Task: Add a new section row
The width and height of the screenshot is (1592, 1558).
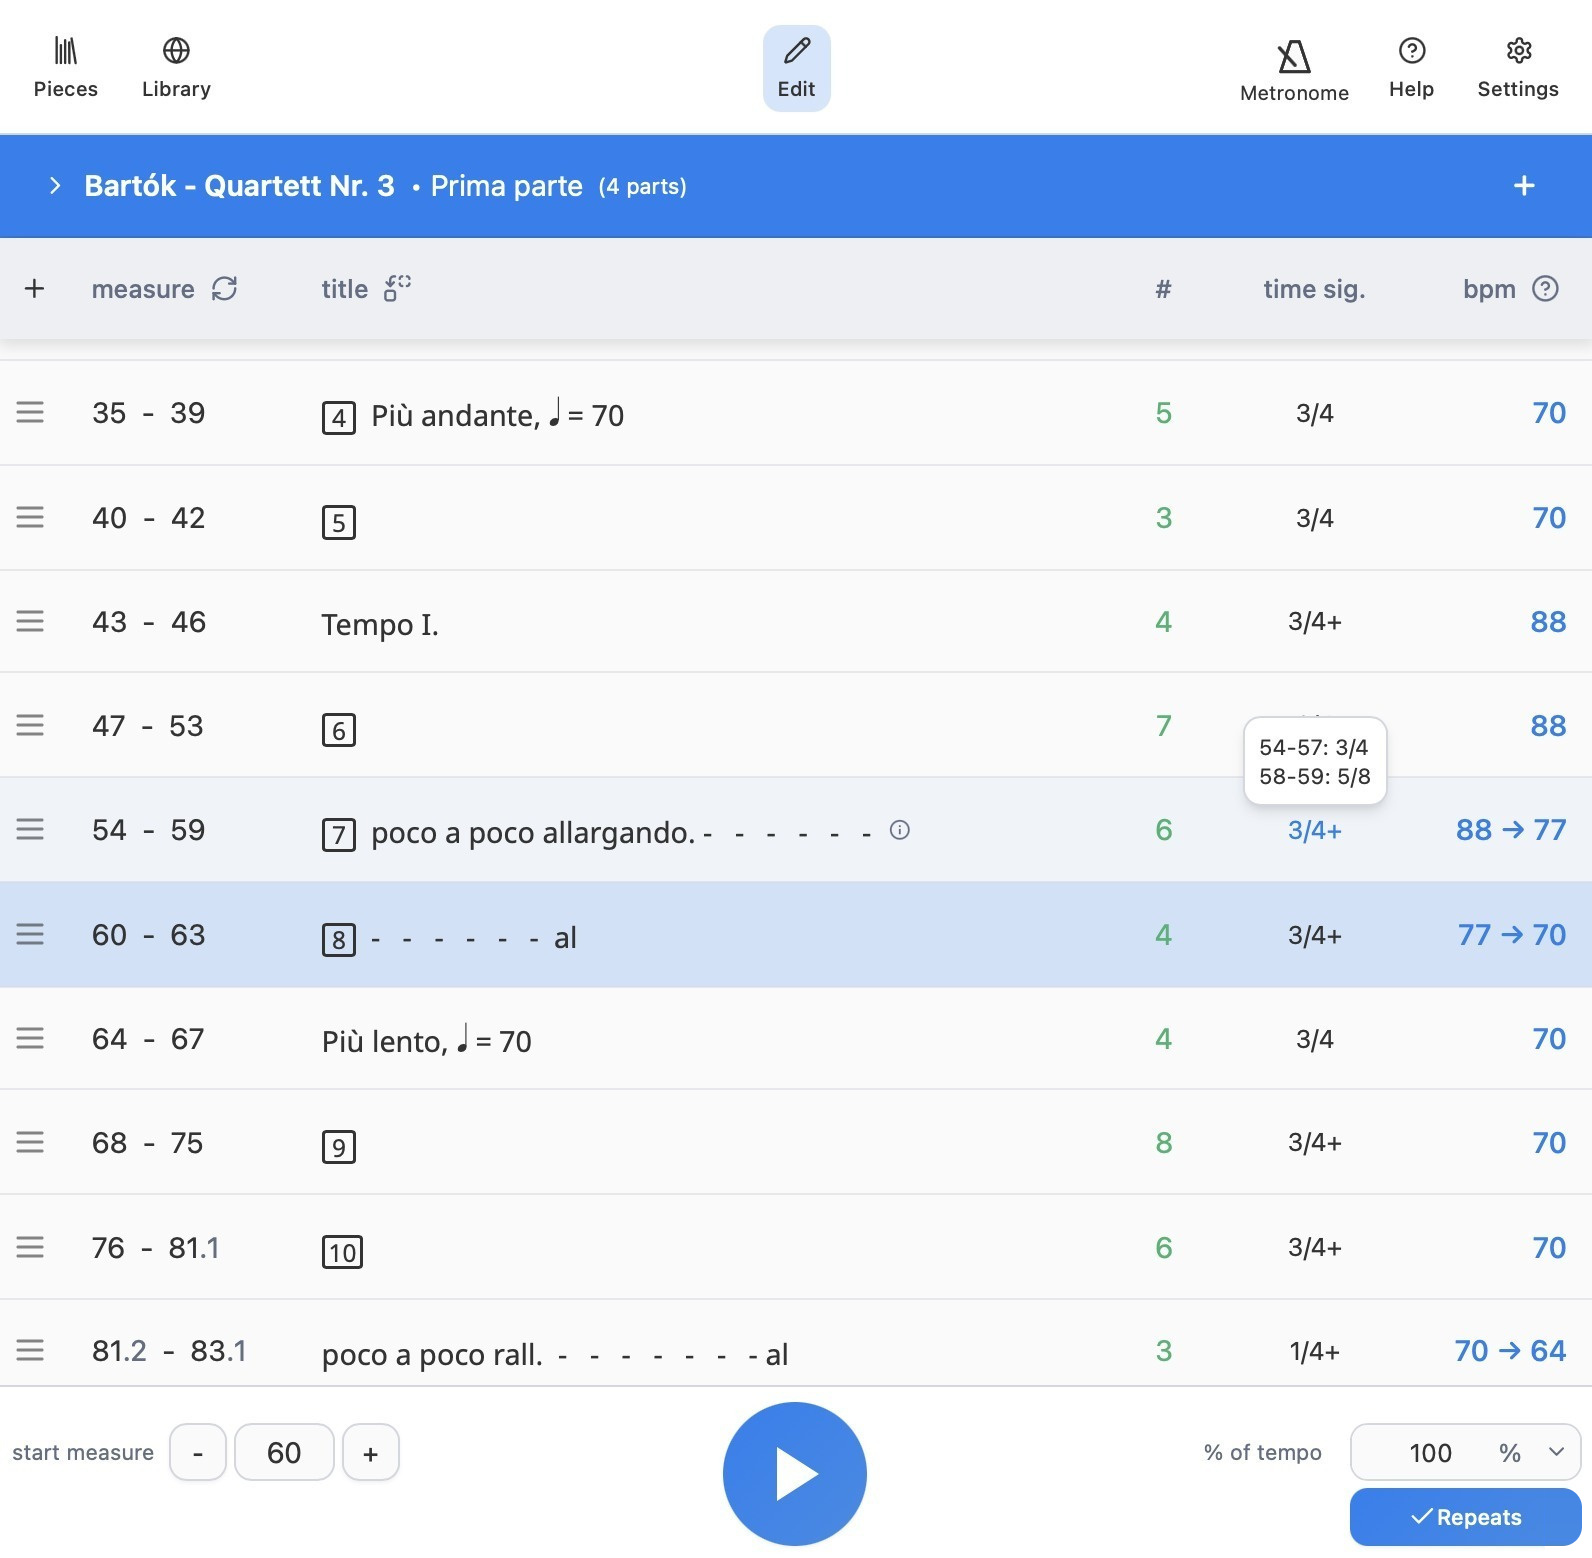Action: 34,289
